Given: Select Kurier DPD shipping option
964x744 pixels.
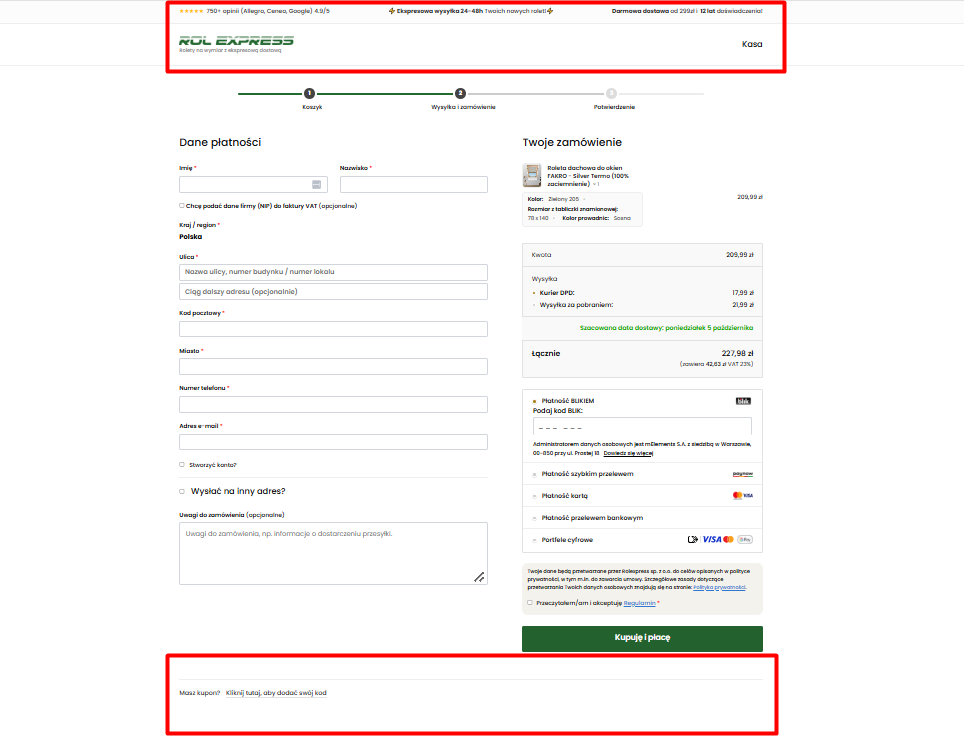Looking at the screenshot, I should tap(534, 293).
